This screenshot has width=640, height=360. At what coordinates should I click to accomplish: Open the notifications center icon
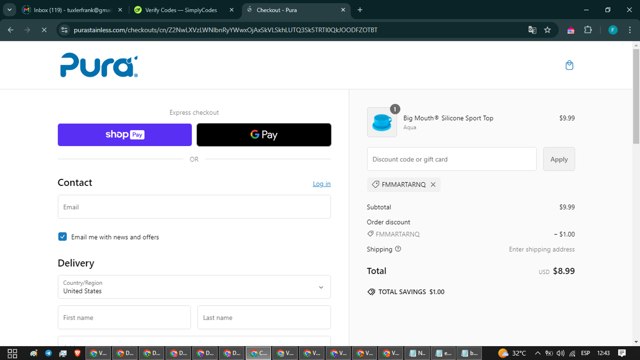coord(622,353)
